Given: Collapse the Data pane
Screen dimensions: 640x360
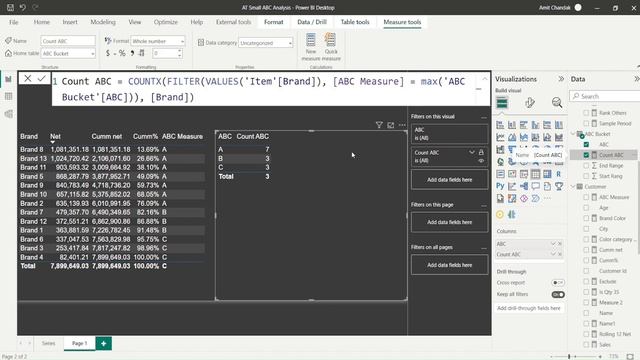Looking at the screenshot, I should (636, 79).
